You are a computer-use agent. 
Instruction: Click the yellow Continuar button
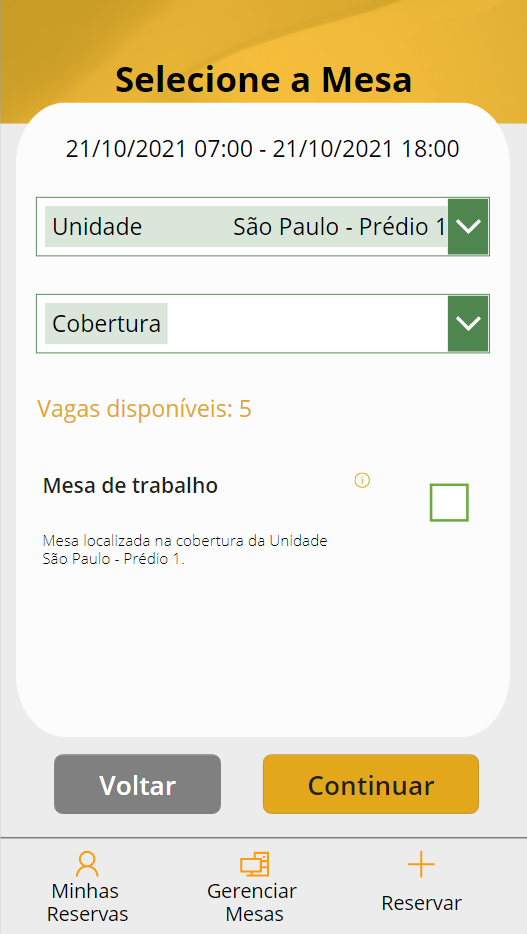(x=371, y=784)
